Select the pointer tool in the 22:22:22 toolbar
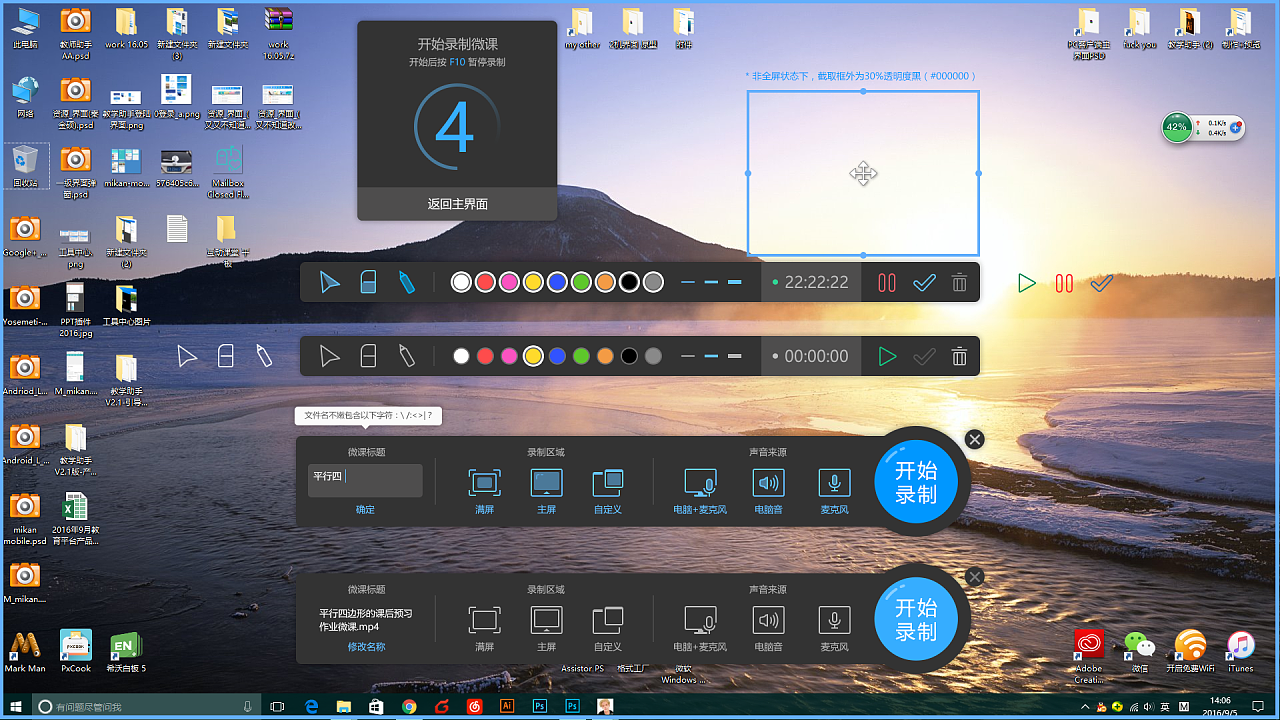1280x720 pixels. pyautogui.click(x=329, y=283)
